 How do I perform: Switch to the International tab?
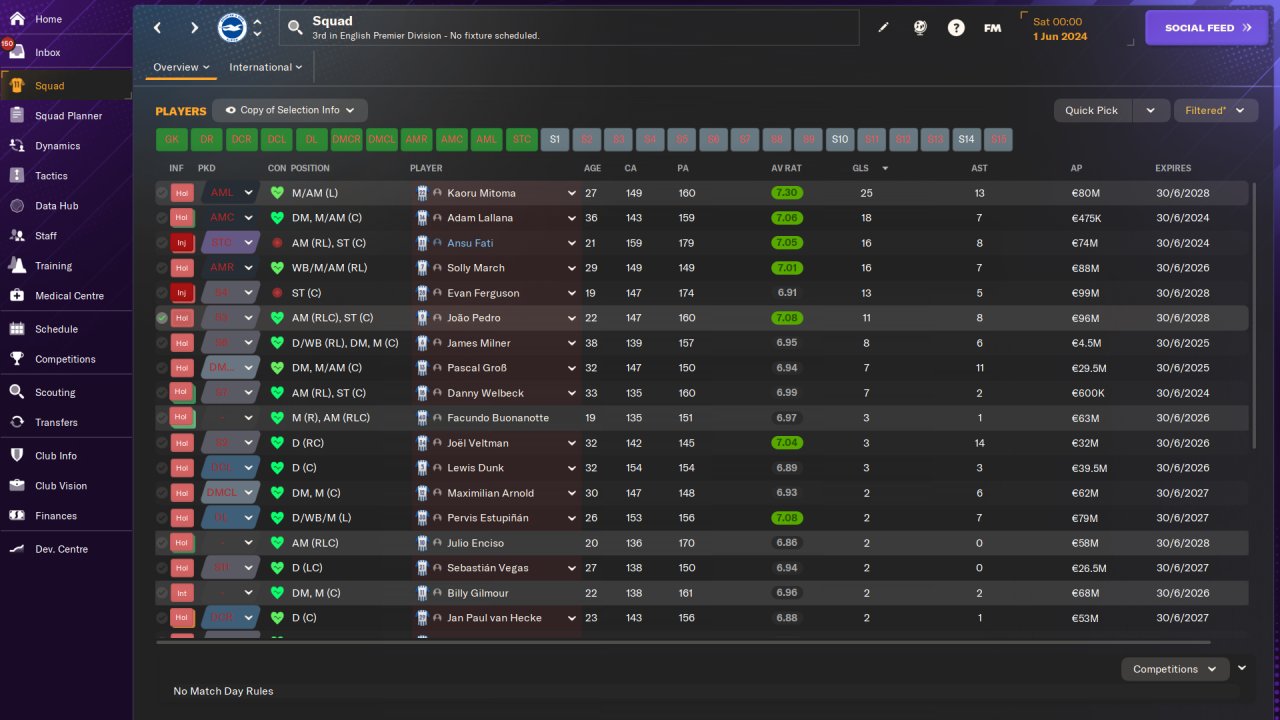click(x=266, y=67)
